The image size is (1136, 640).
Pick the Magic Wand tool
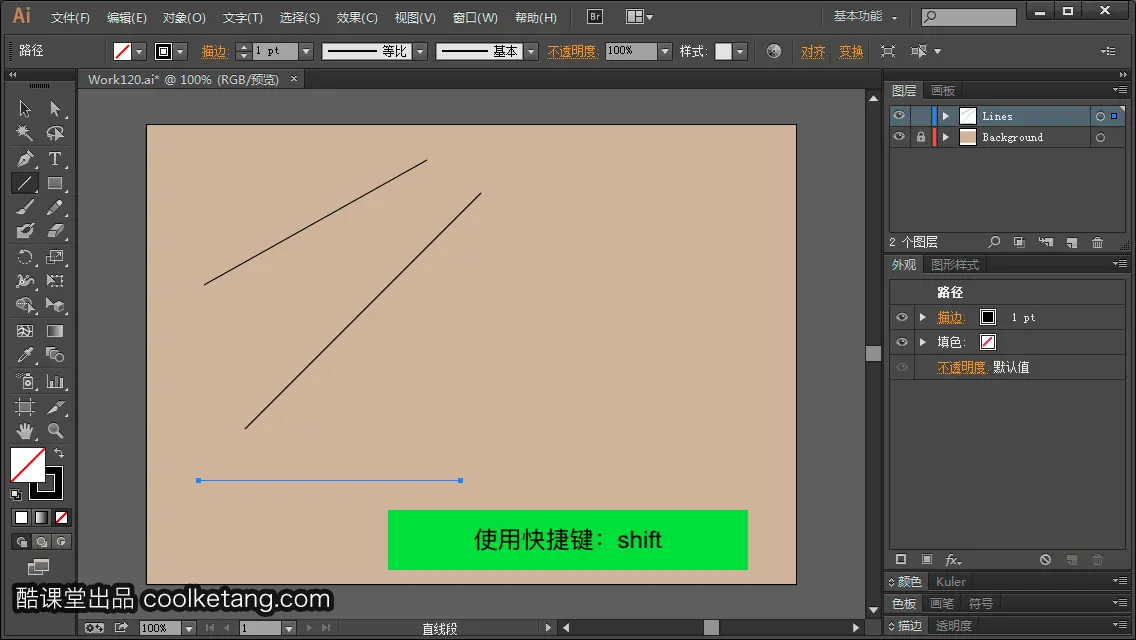point(25,133)
